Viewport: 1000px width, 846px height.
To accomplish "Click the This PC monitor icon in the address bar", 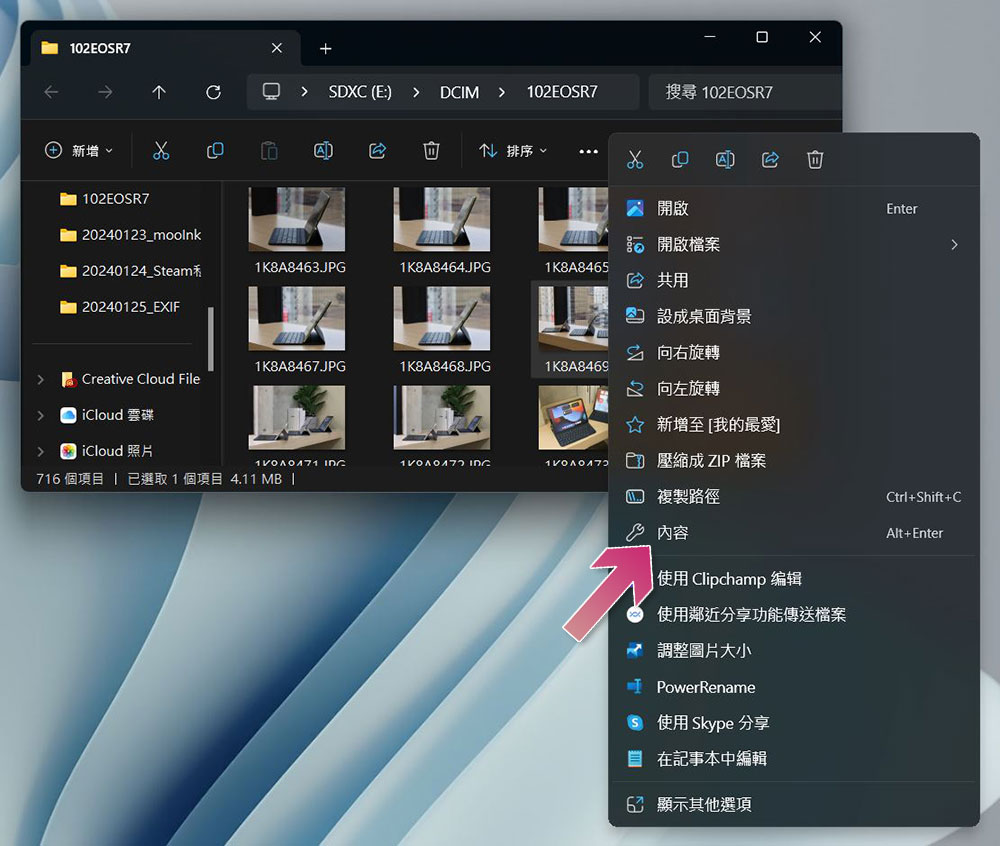I will 271,92.
